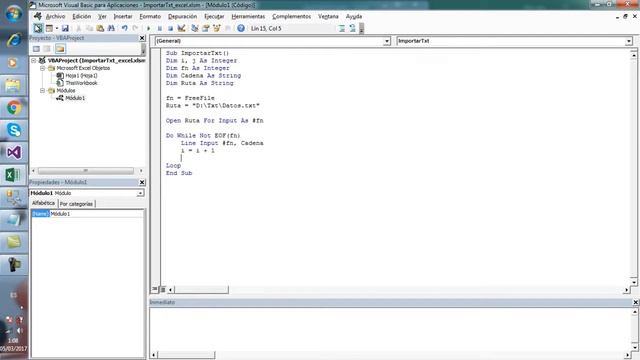Open the ImportarTxt procedure dropdown
This screenshot has height=360, width=640.
click(629, 41)
